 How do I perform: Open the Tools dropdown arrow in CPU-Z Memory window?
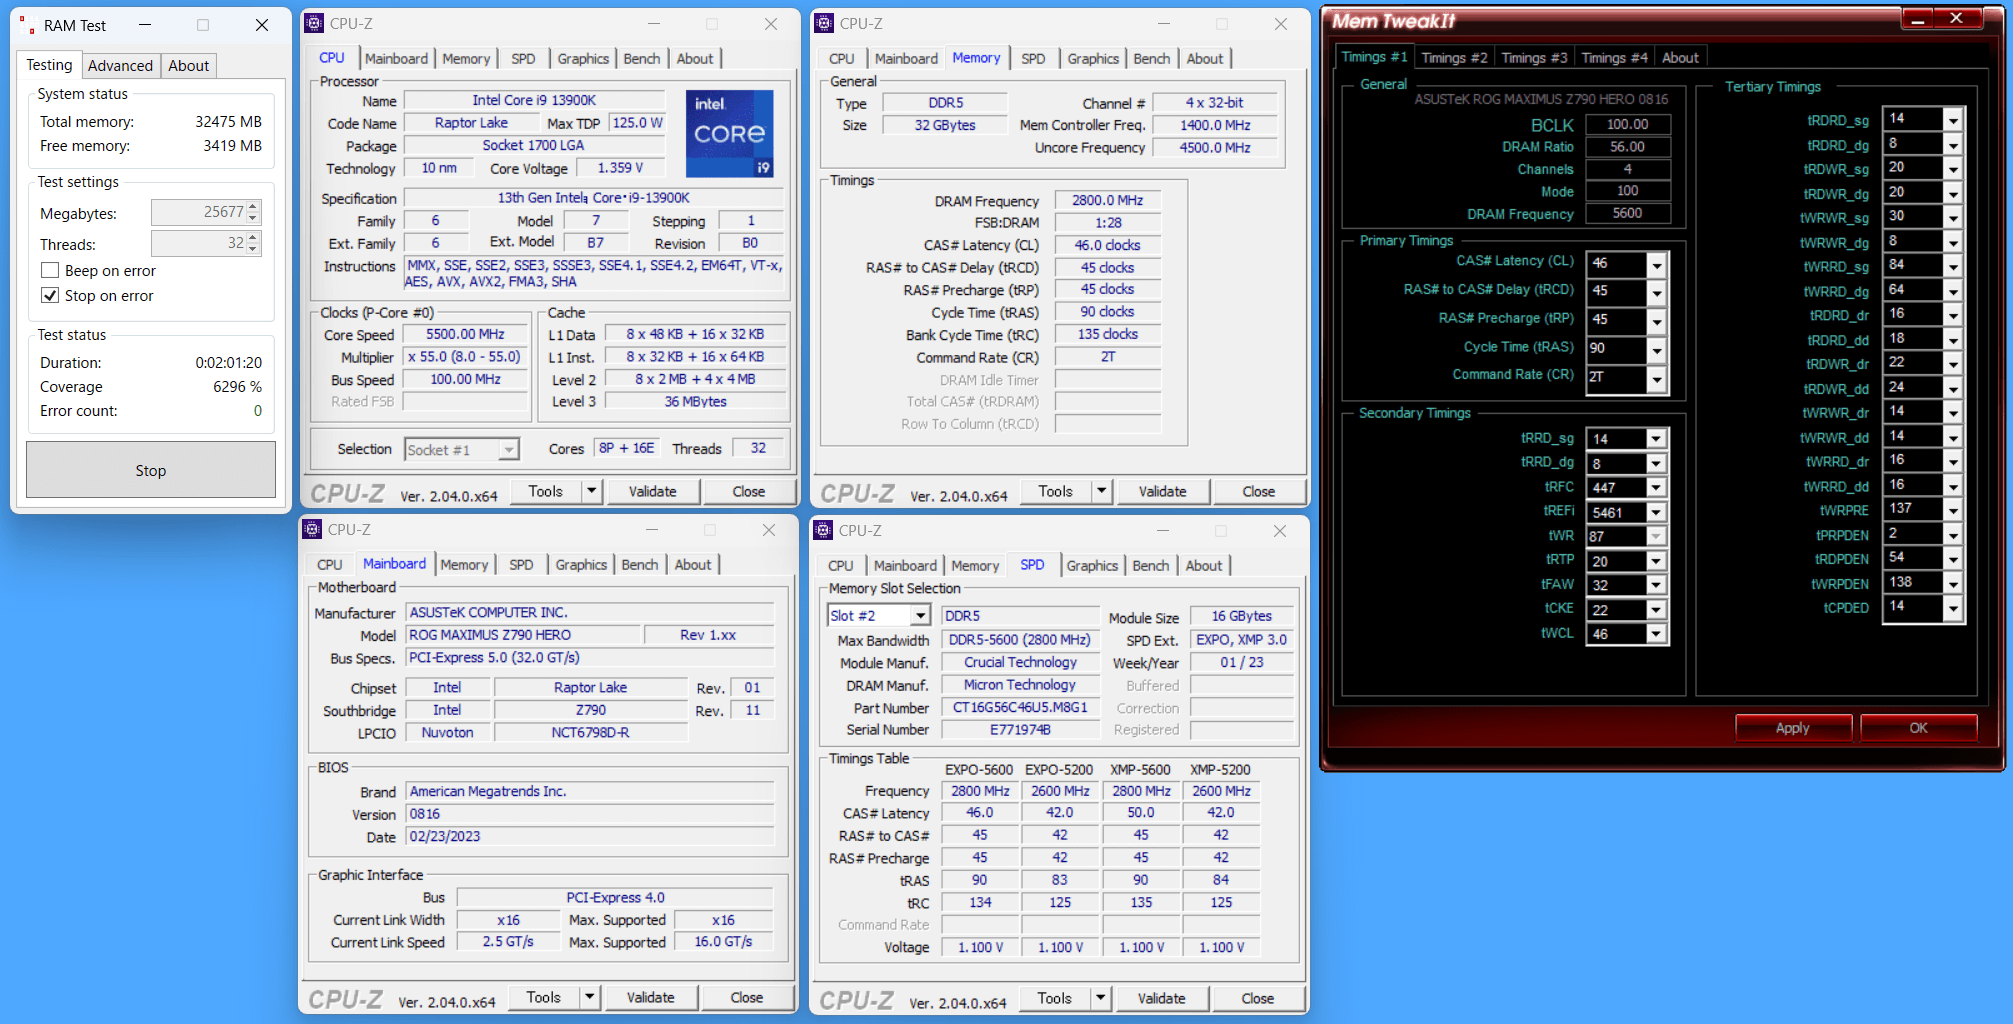tap(1102, 491)
